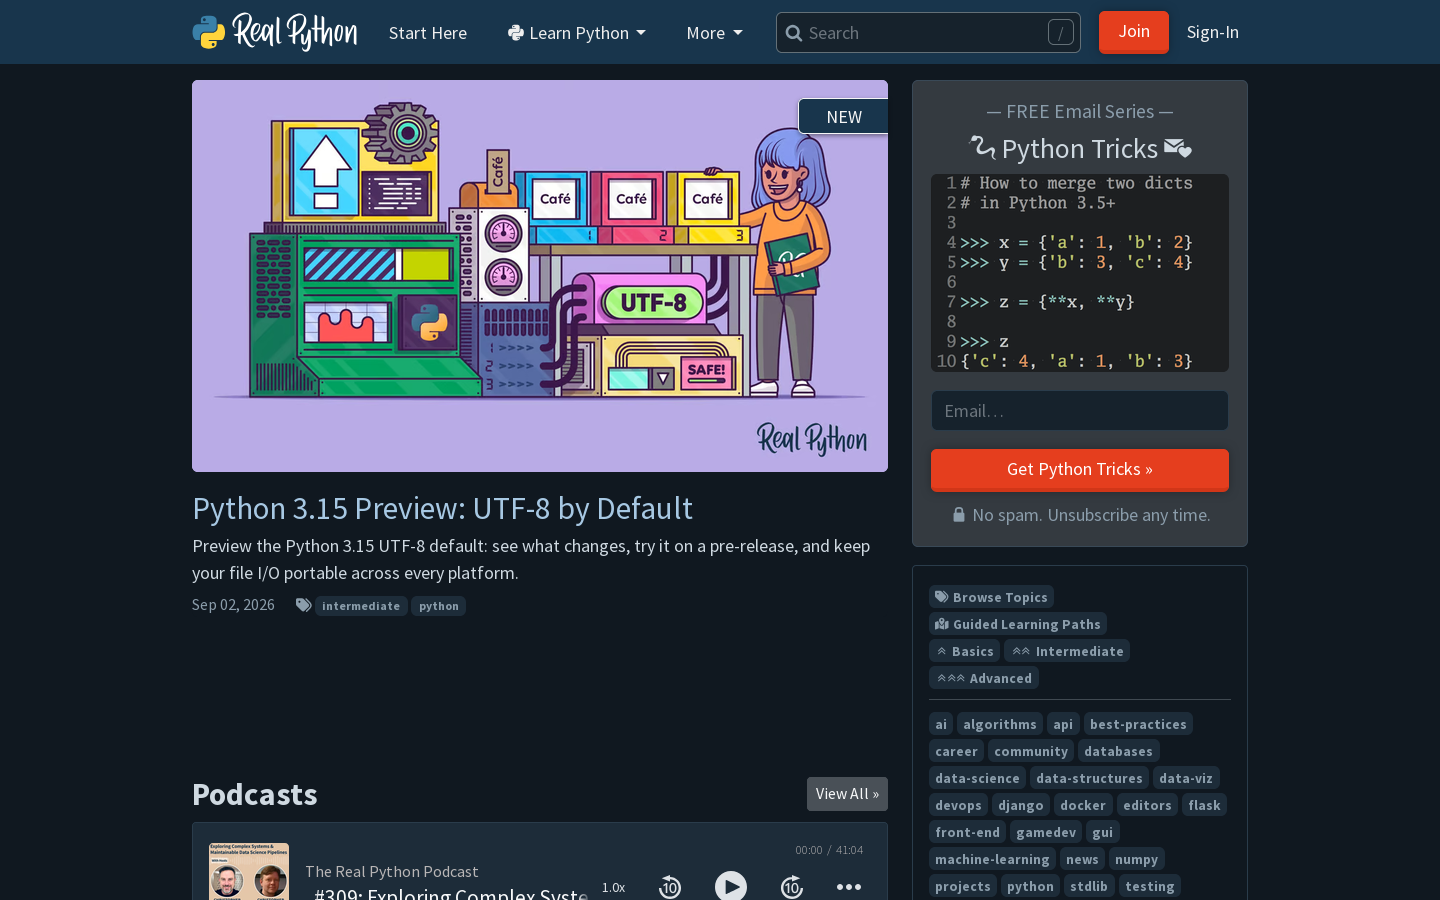Click the tags icon beside article date

tap(303, 605)
